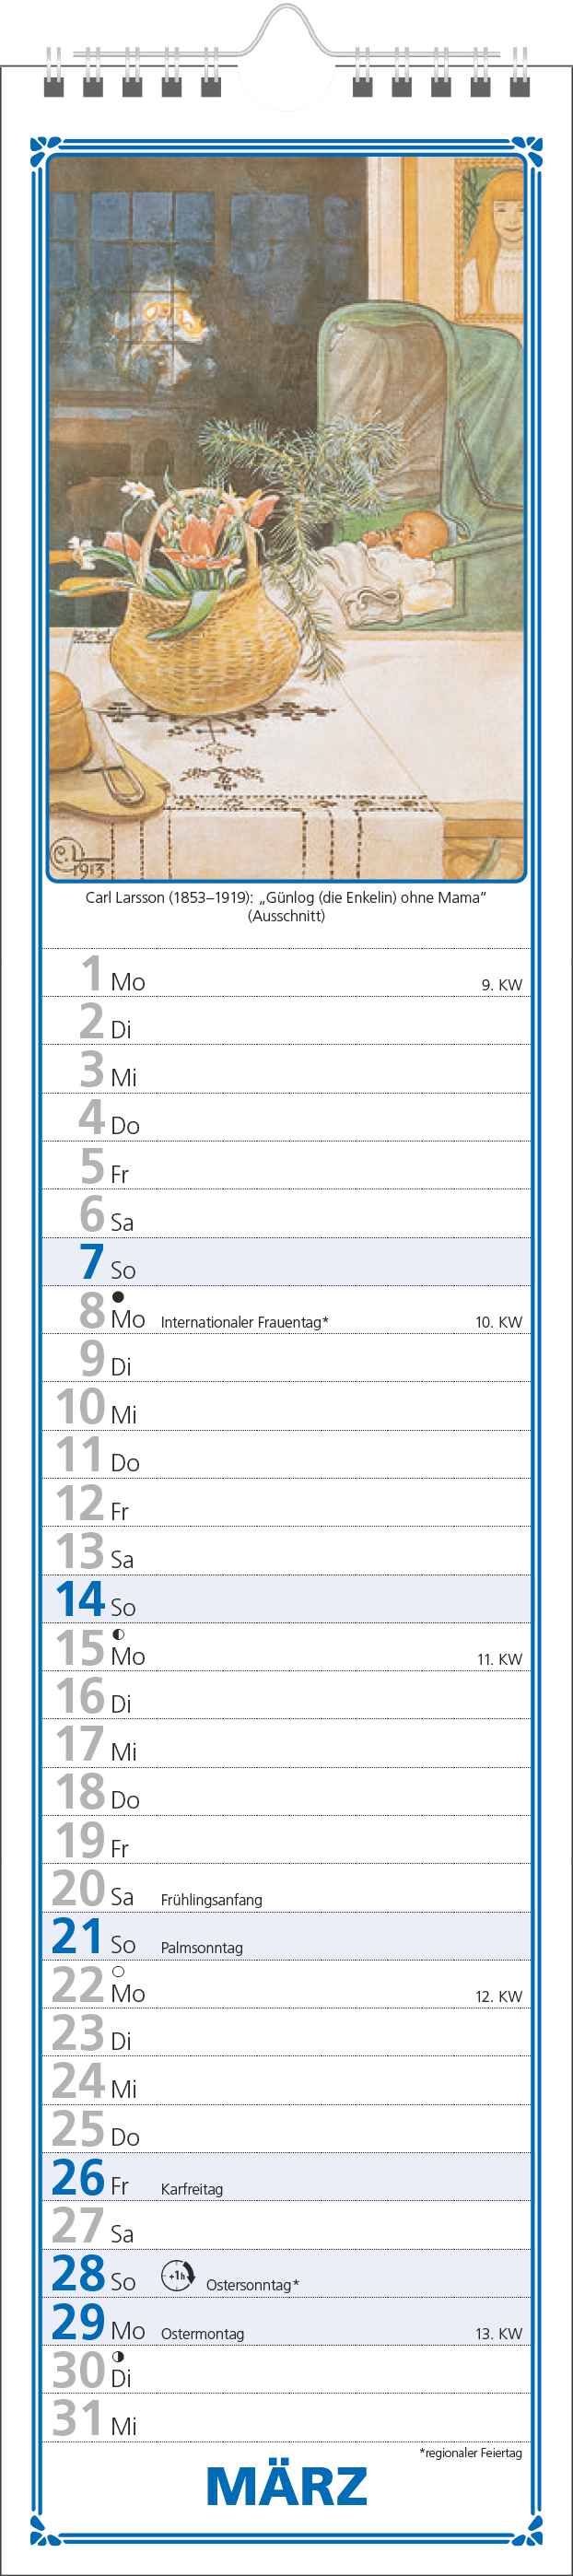Click the Ostermontag label on March 29
This screenshot has height=2576, width=573.
[202, 2333]
